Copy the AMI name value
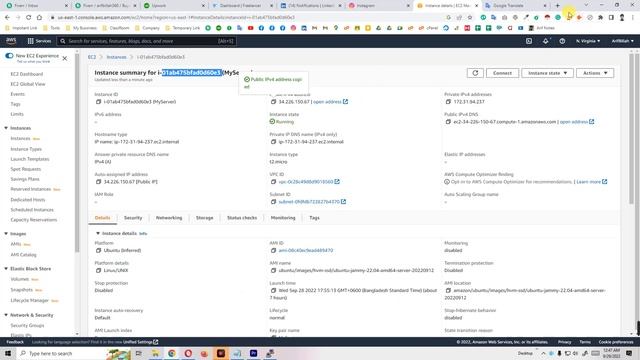The height and width of the screenshot is (360, 640). pos(273,270)
